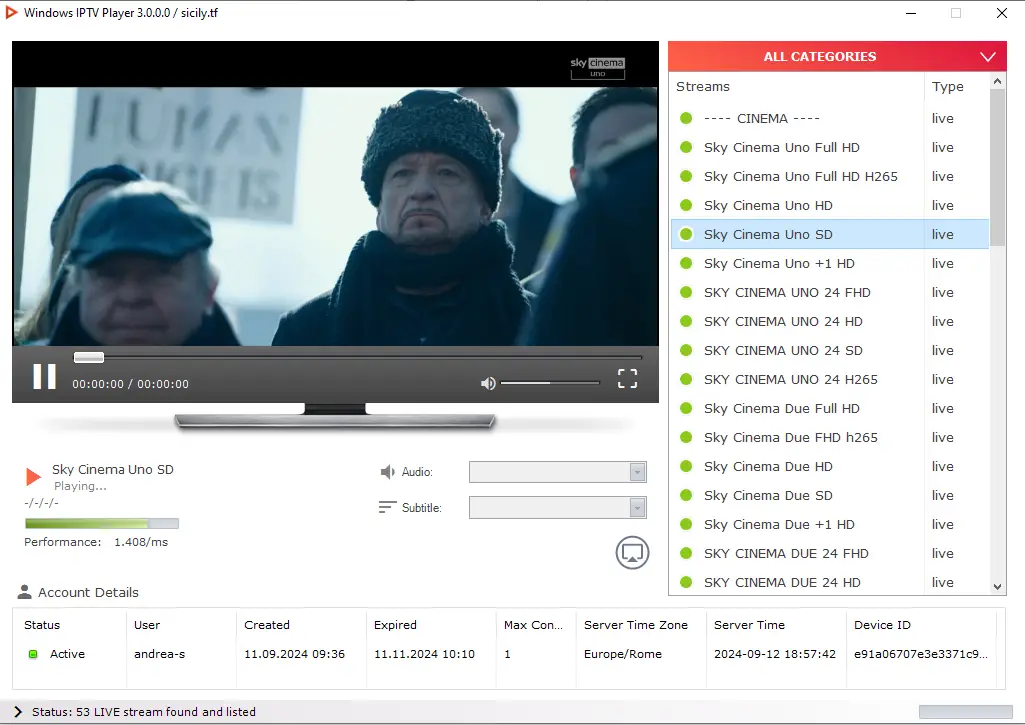Screen dimensions: 1025x725
Task: Click the video preview frame
Action: (335, 194)
